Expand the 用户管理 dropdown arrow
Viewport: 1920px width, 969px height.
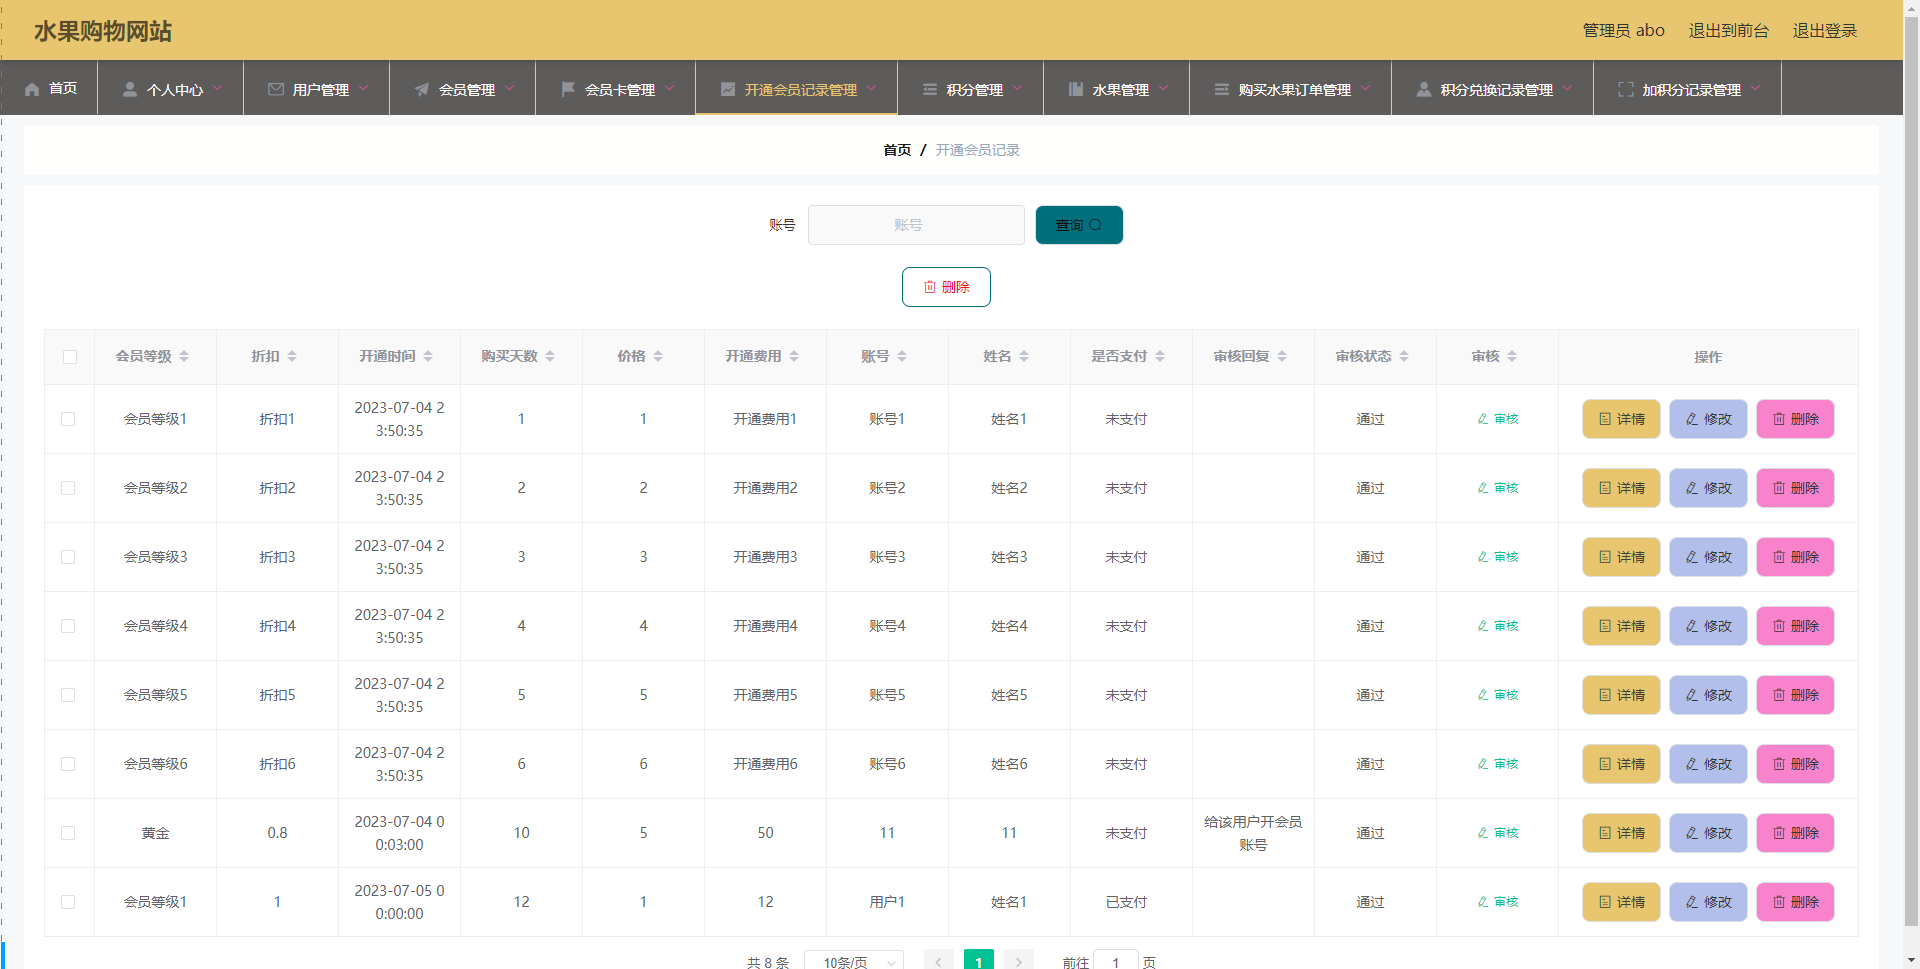(363, 88)
